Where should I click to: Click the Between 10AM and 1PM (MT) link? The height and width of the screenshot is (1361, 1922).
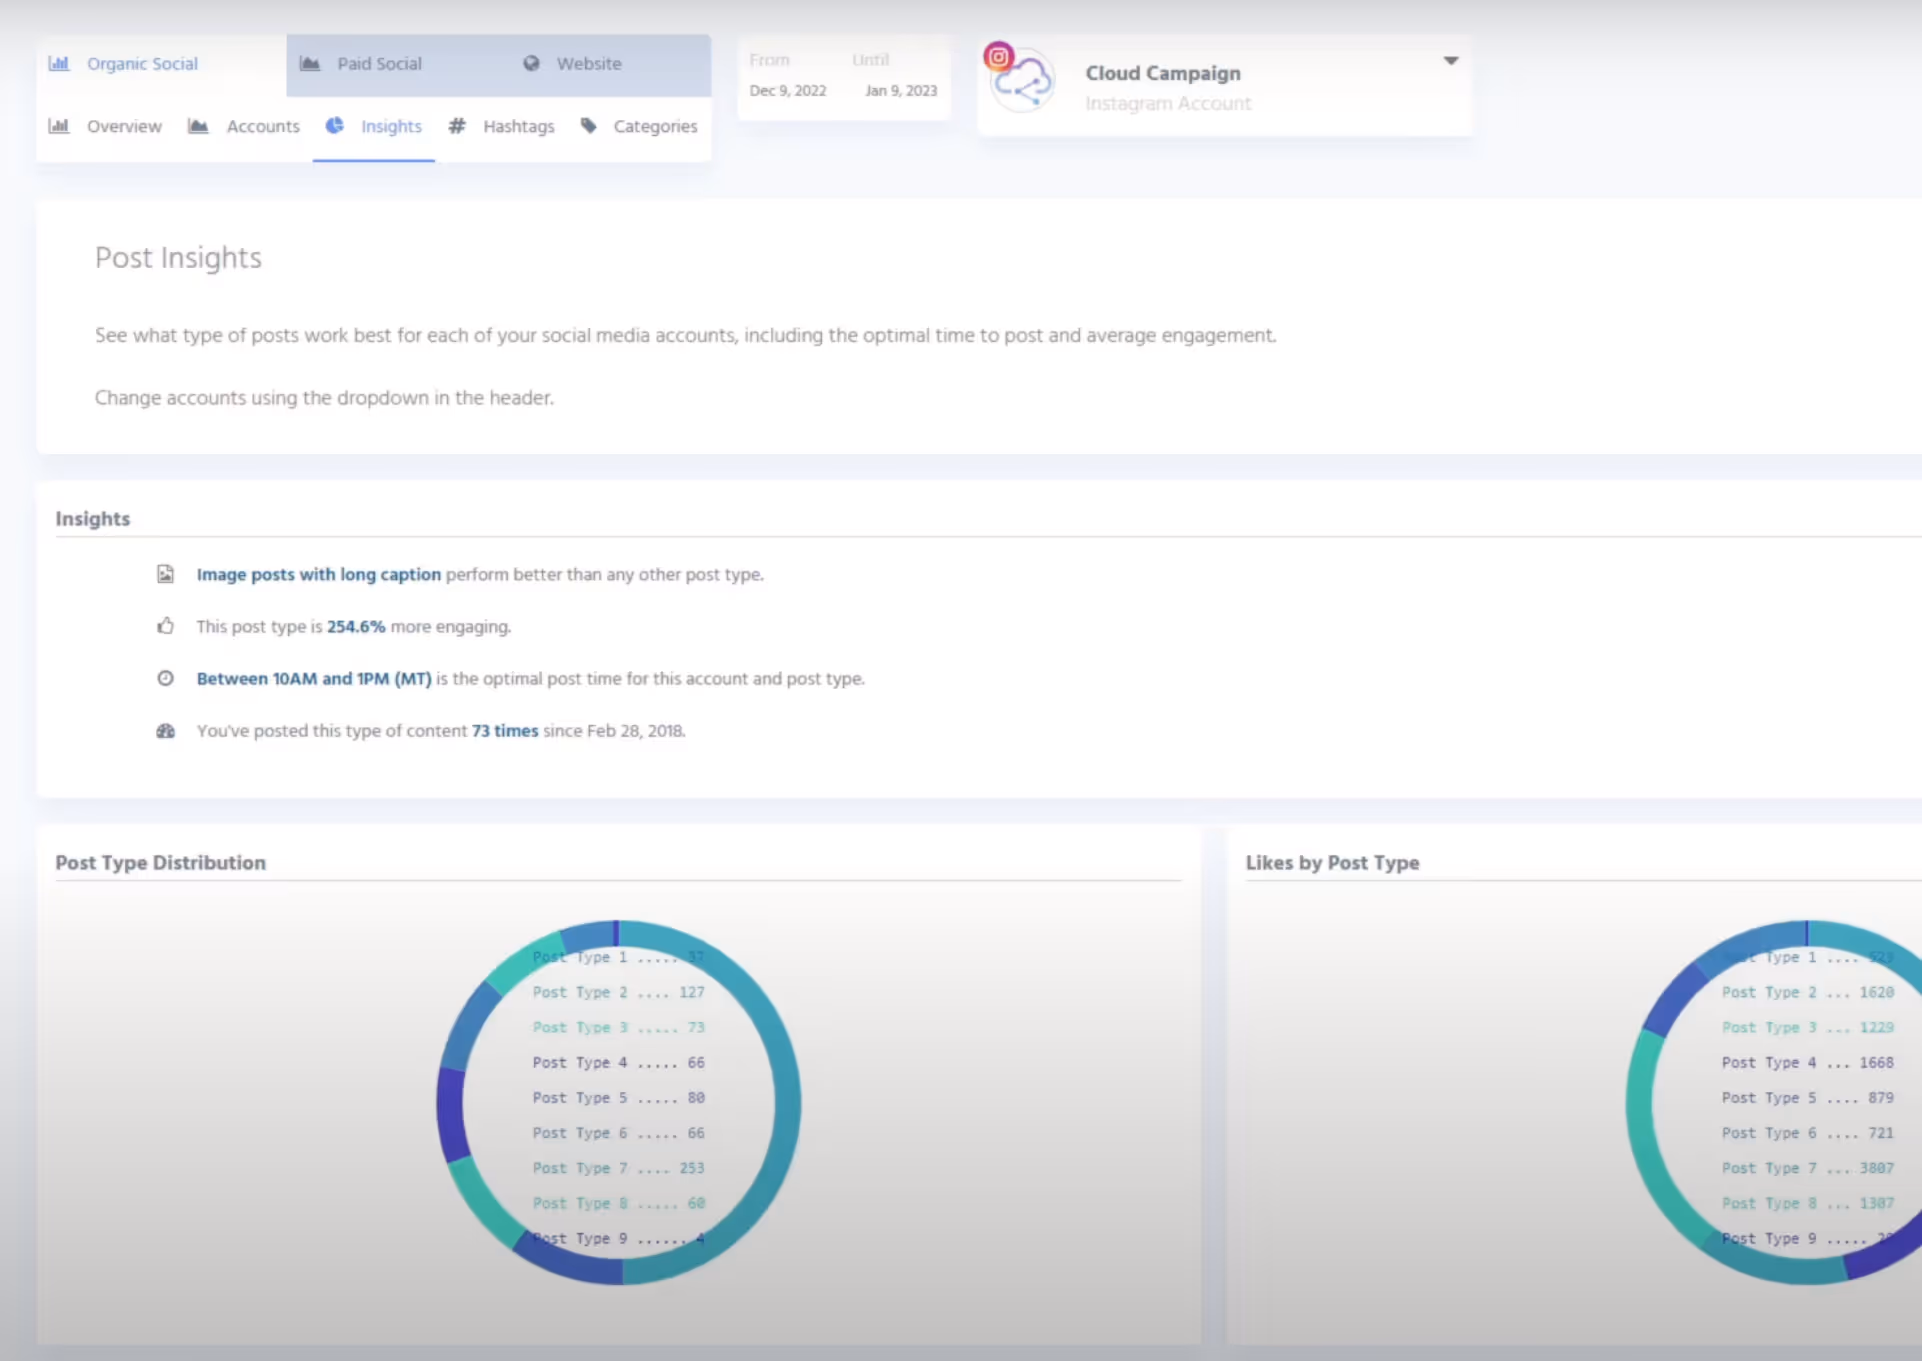(x=314, y=679)
